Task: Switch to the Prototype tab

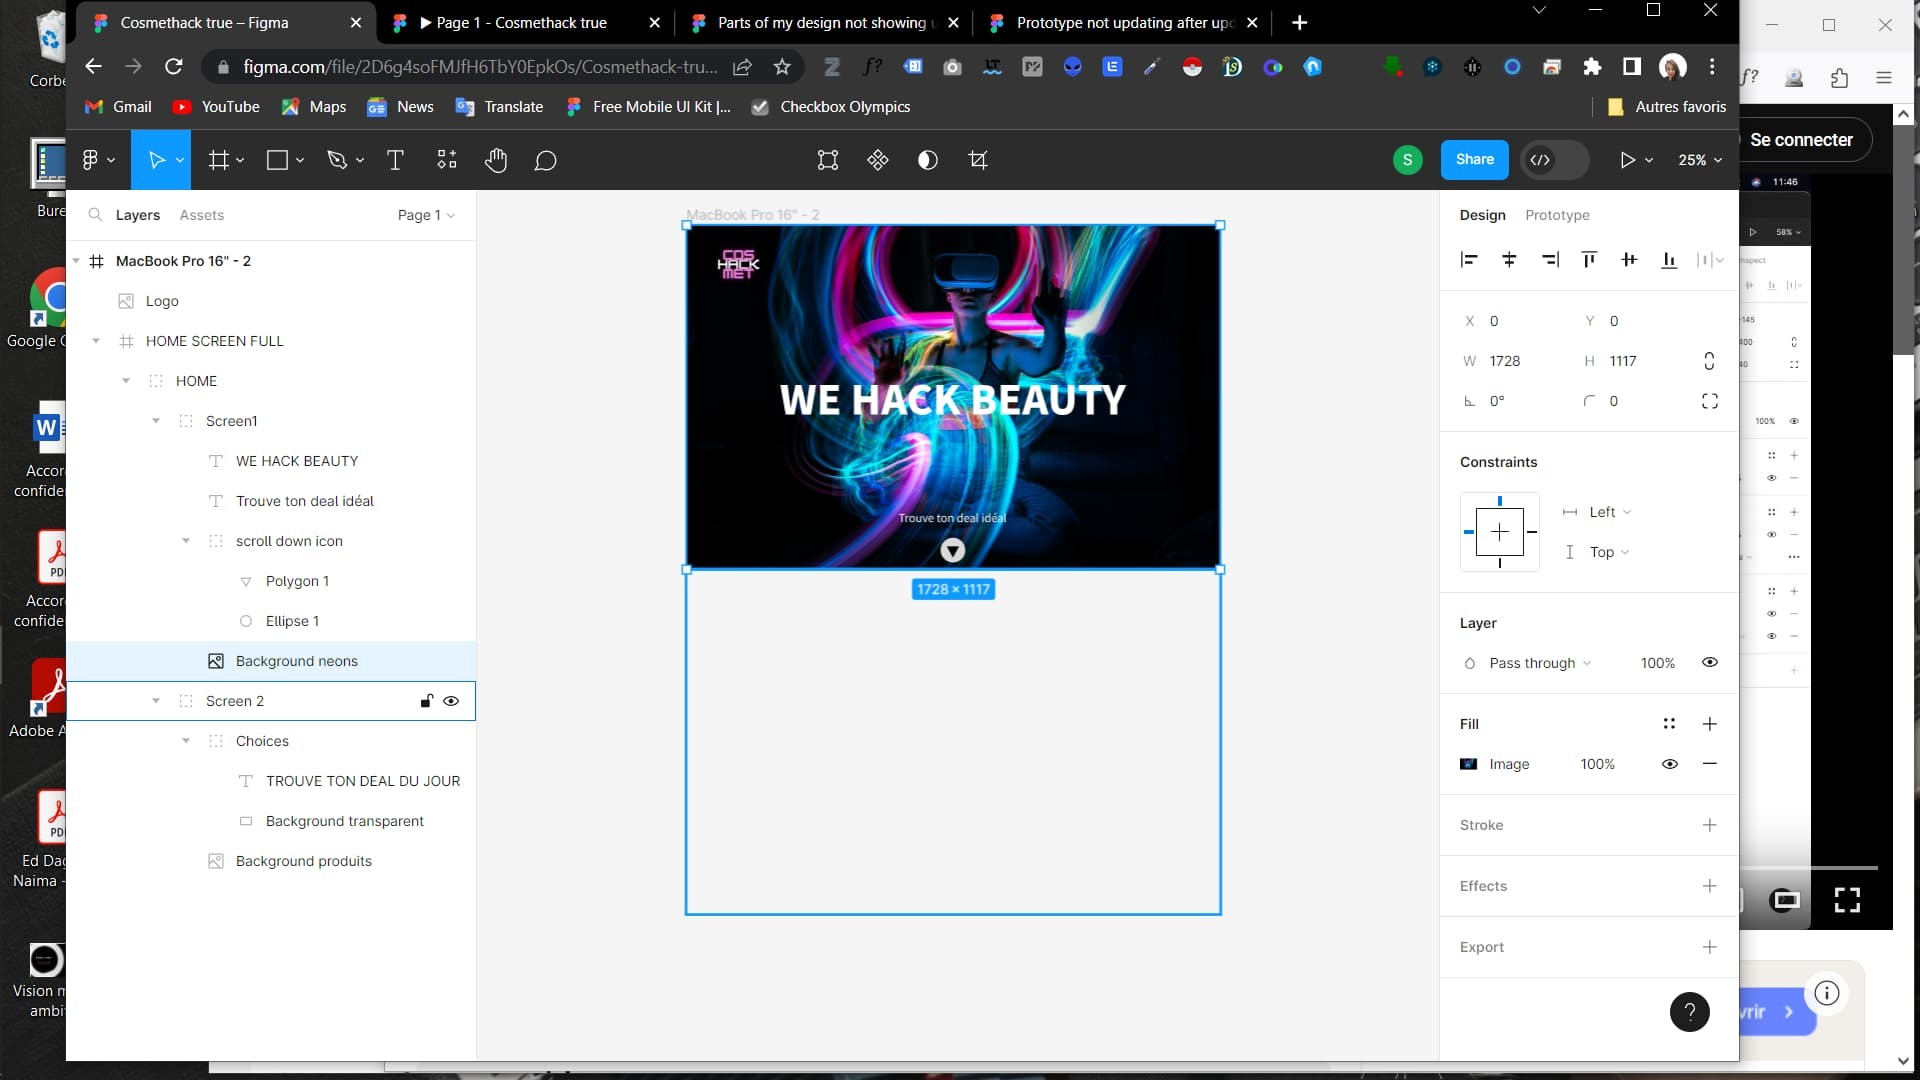Action: pyautogui.click(x=1557, y=215)
